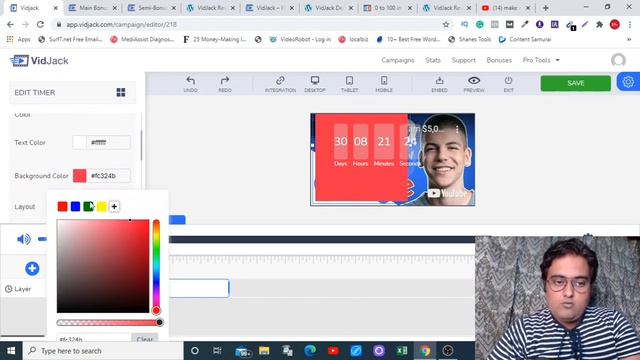Edit the Background Color hex field

[x=108, y=176]
